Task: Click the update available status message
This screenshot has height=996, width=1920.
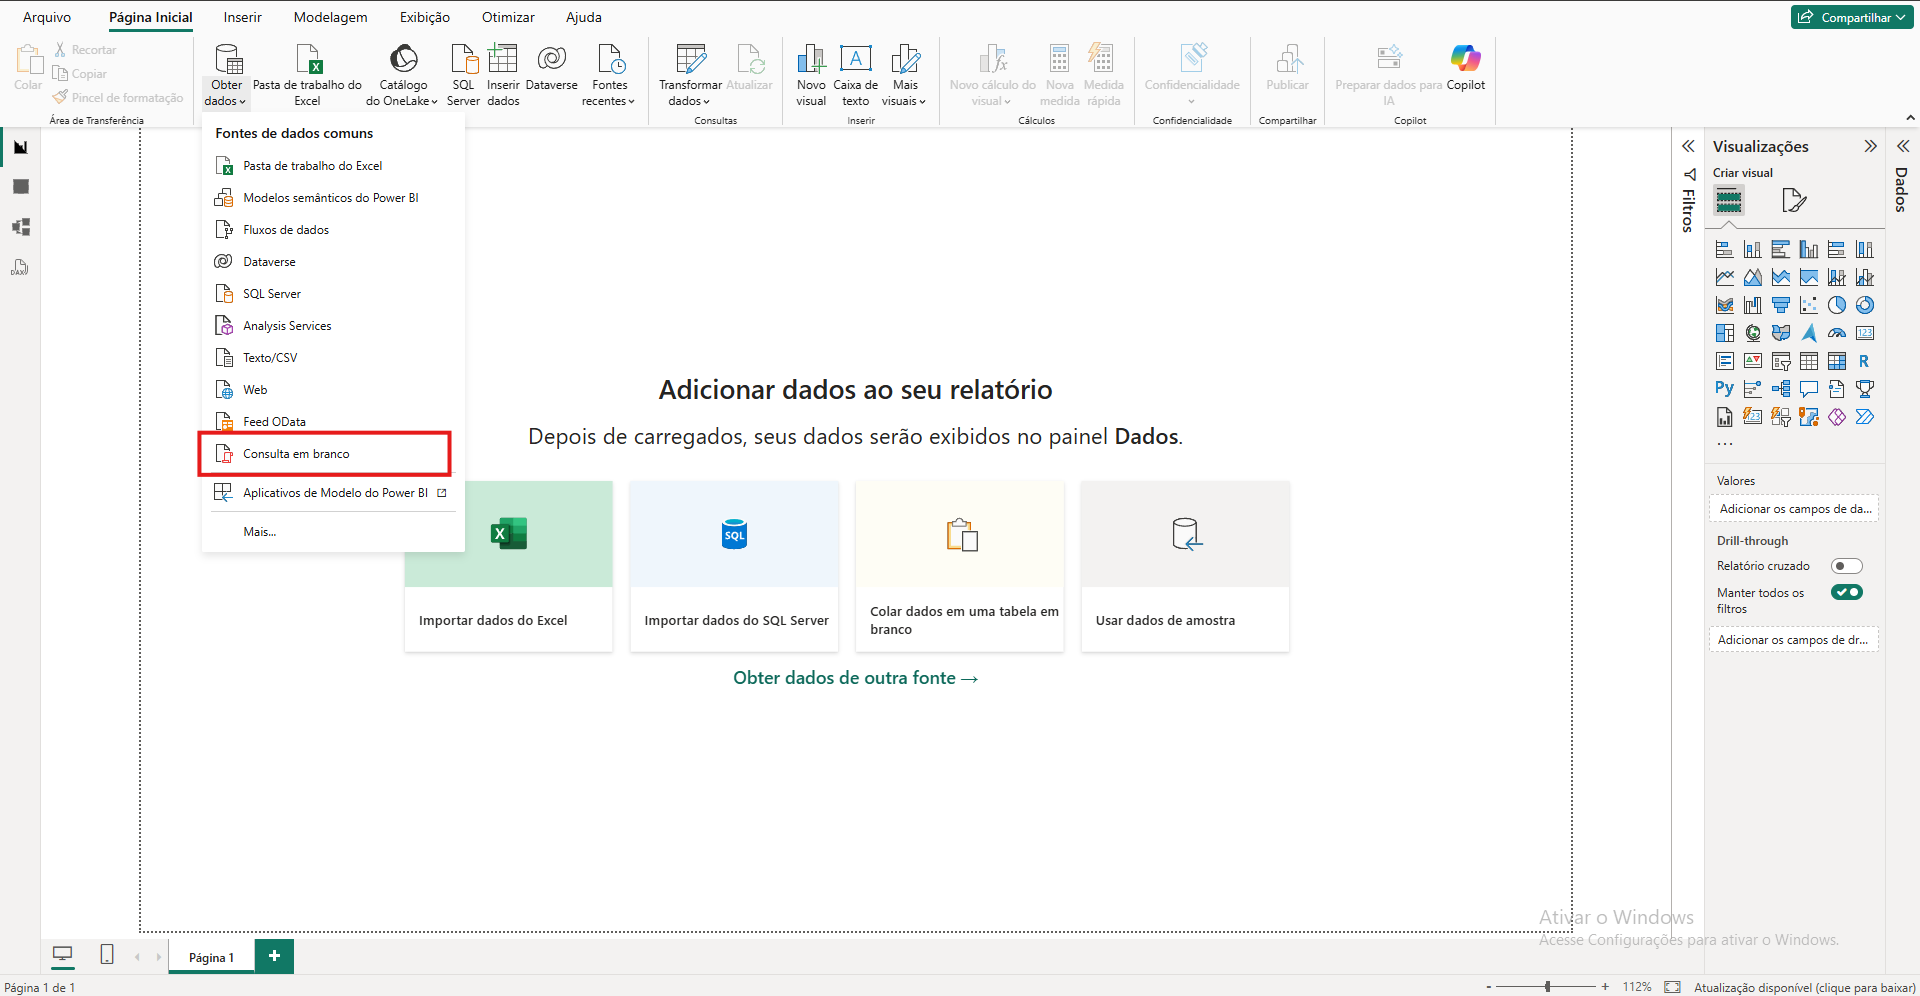Action: [x=1804, y=987]
